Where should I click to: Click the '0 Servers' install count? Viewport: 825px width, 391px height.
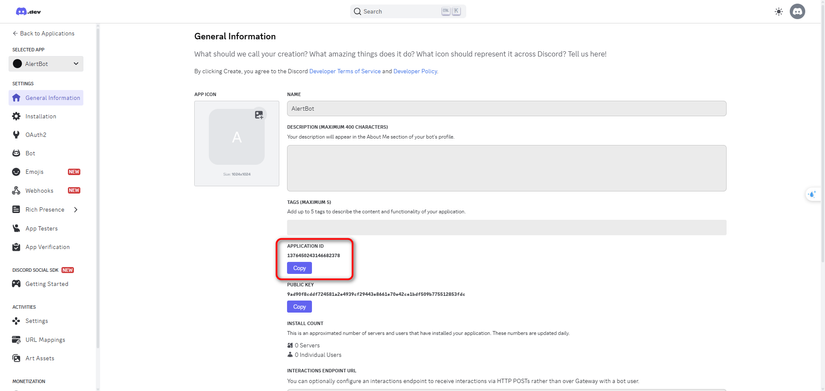tap(303, 345)
